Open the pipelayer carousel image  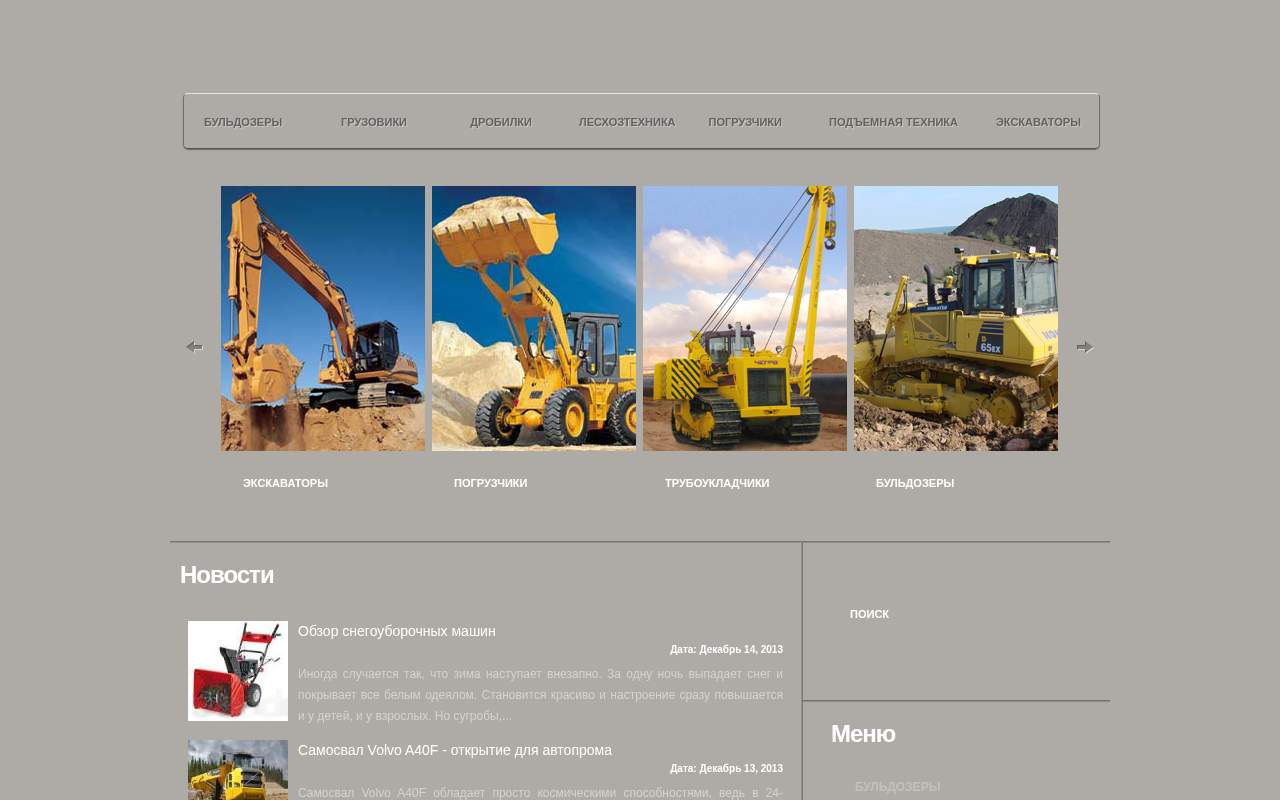point(745,318)
